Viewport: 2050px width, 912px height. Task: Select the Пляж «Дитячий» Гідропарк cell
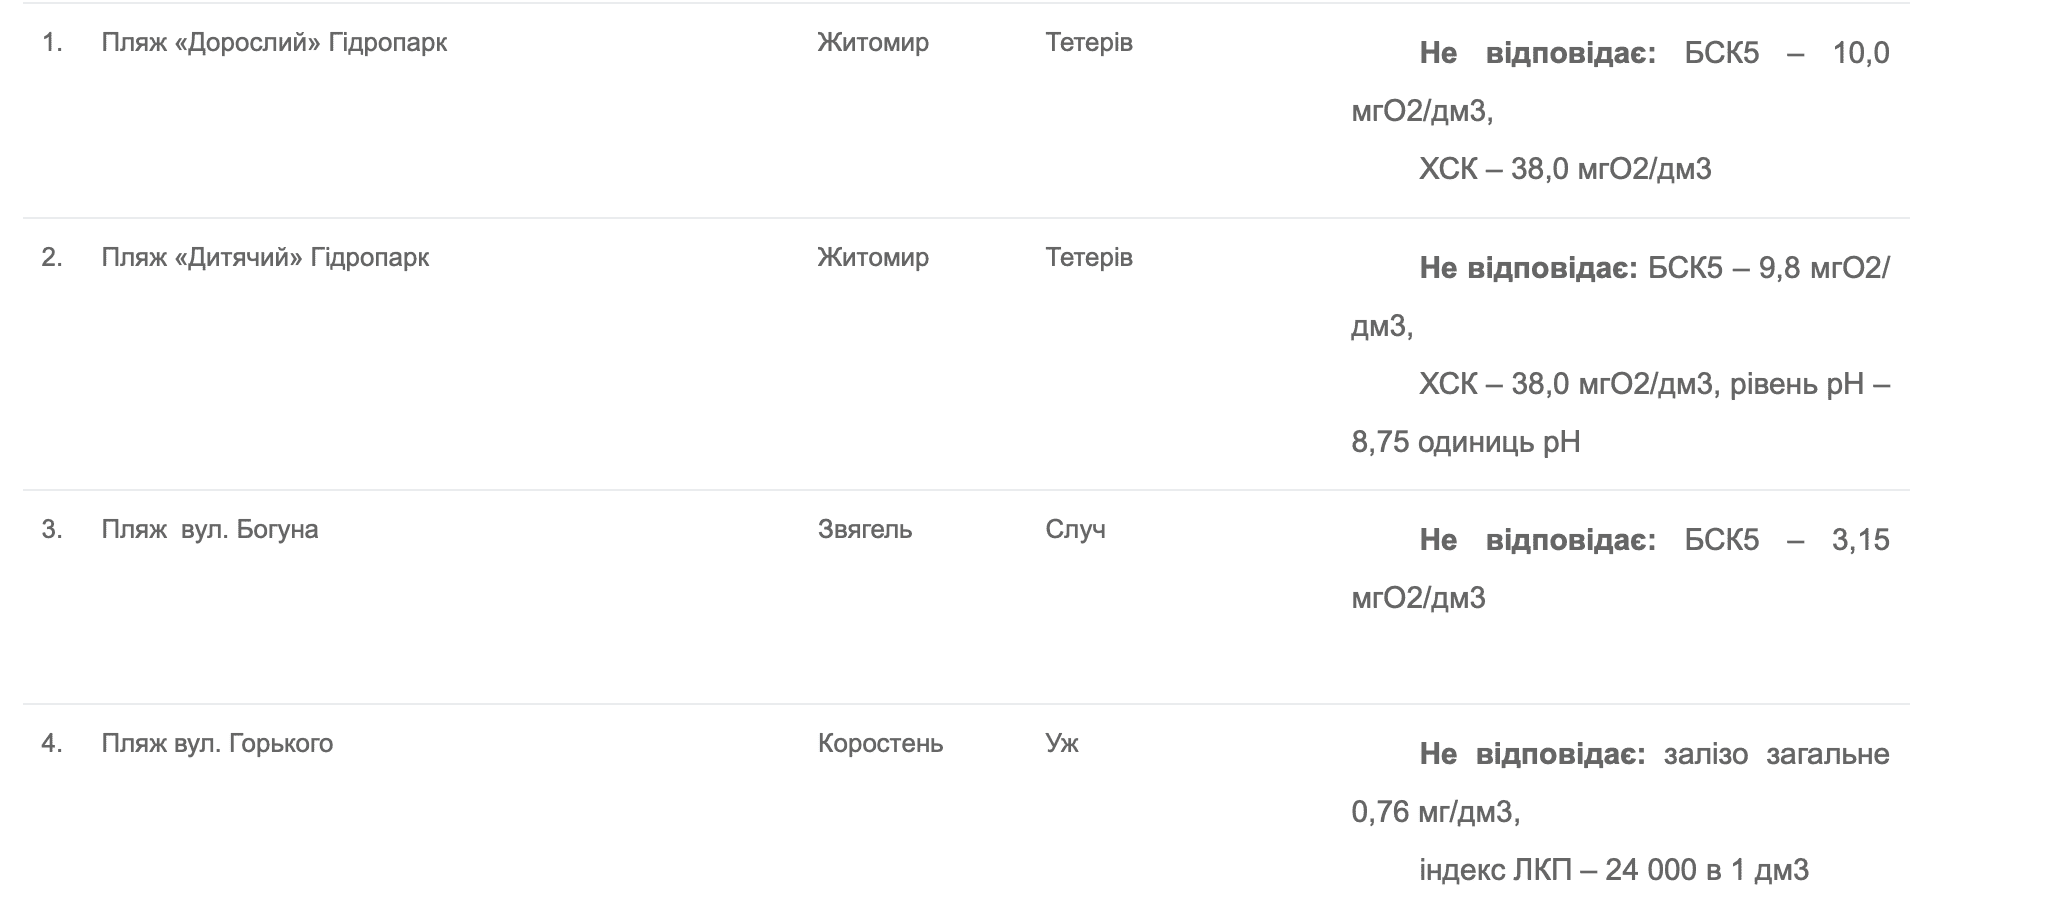pyautogui.click(x=265, y=258)
